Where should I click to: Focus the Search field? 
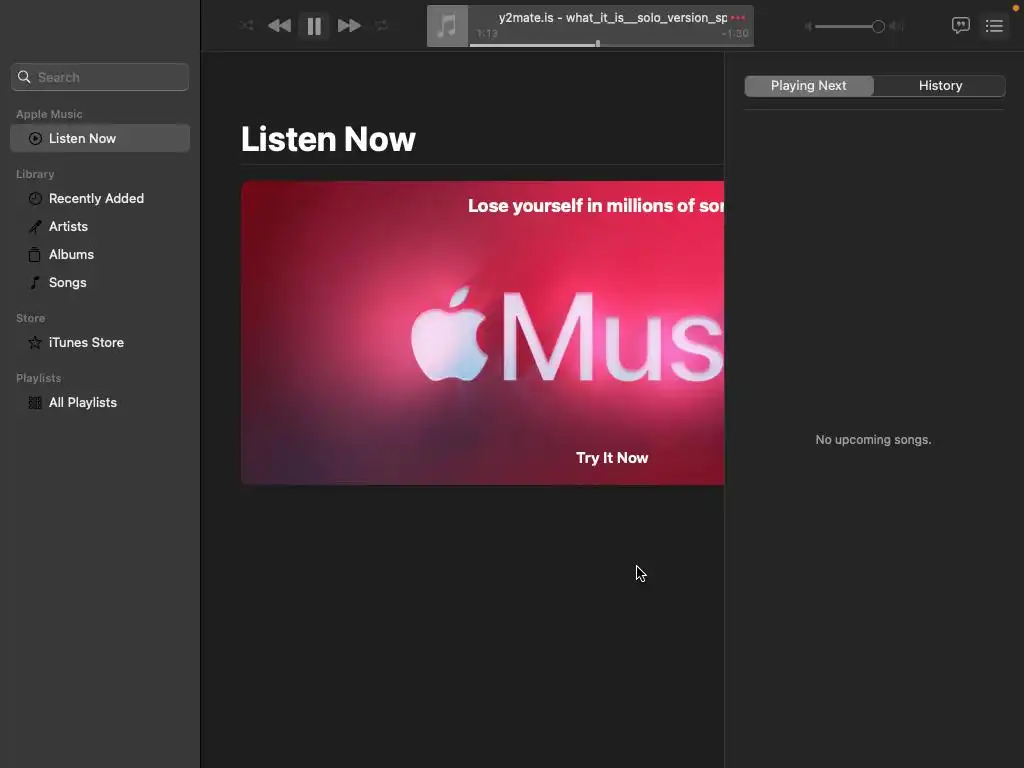click(100, 77)
